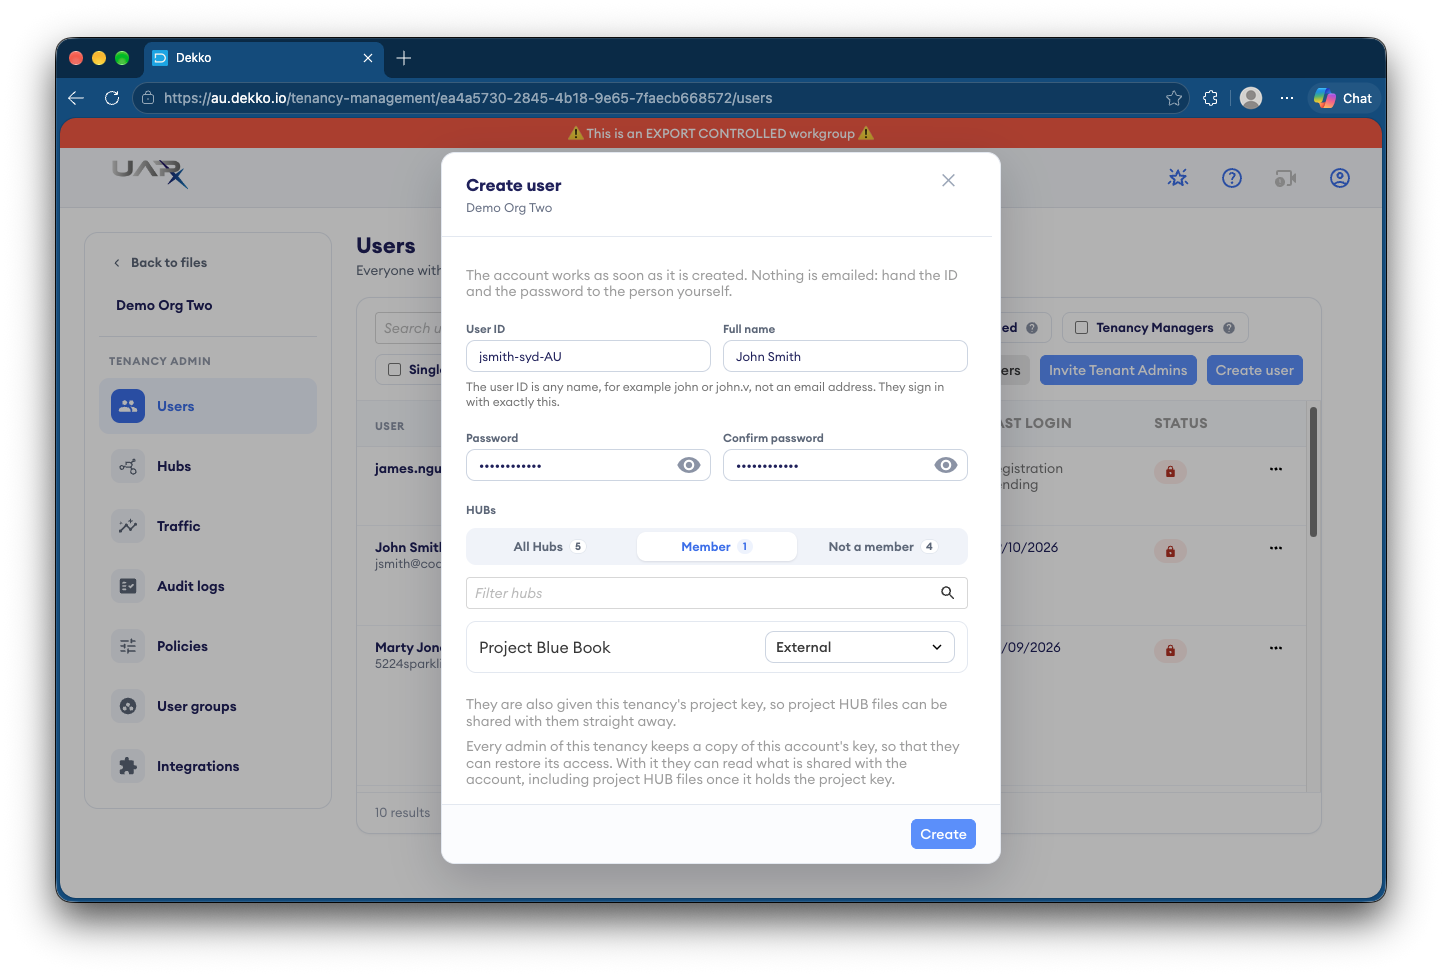Screen dimensions: 1442x976
Task: Switch to the All Hubs tab
Action: (549, 546)
